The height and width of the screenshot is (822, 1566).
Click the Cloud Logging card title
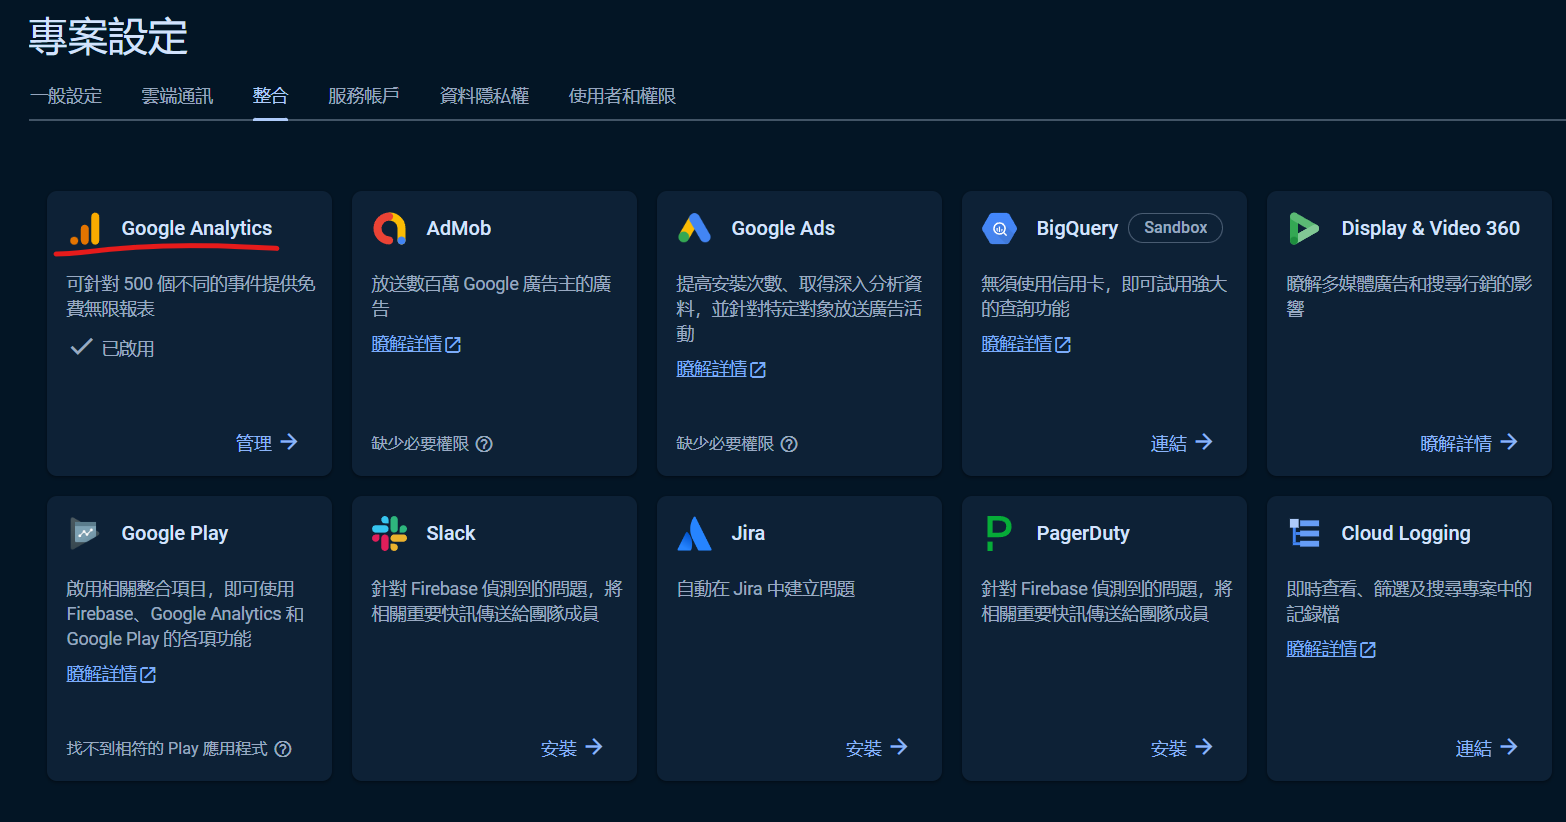coord(1406,533)
